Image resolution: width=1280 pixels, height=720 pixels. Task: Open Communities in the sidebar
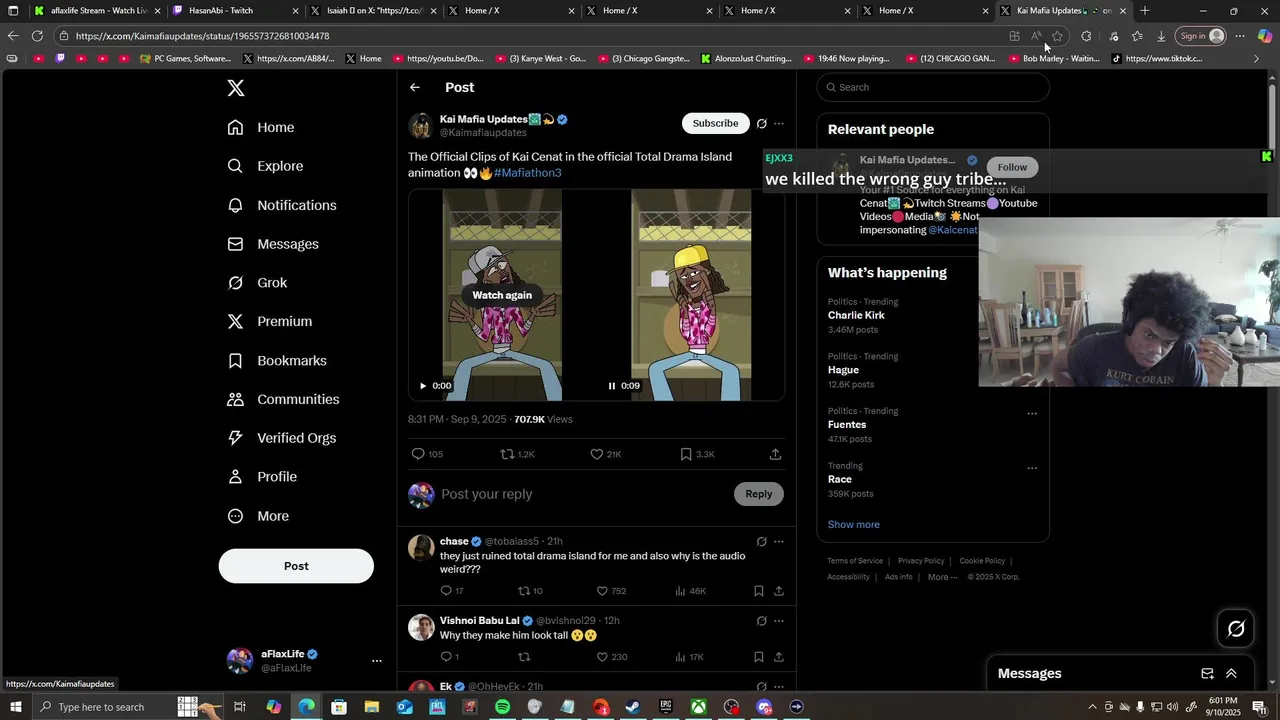283,399
